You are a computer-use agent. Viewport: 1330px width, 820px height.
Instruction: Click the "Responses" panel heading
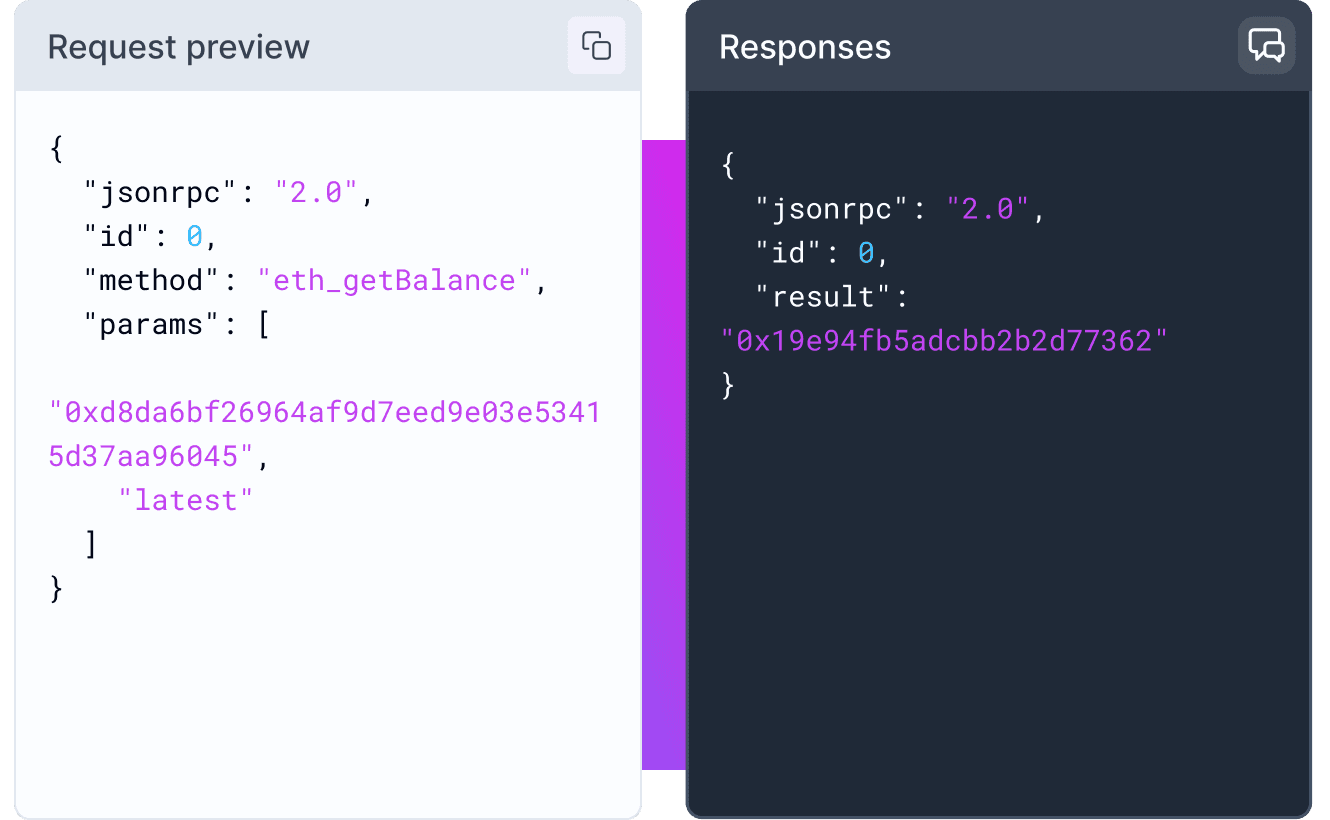[x=805, y=47]
